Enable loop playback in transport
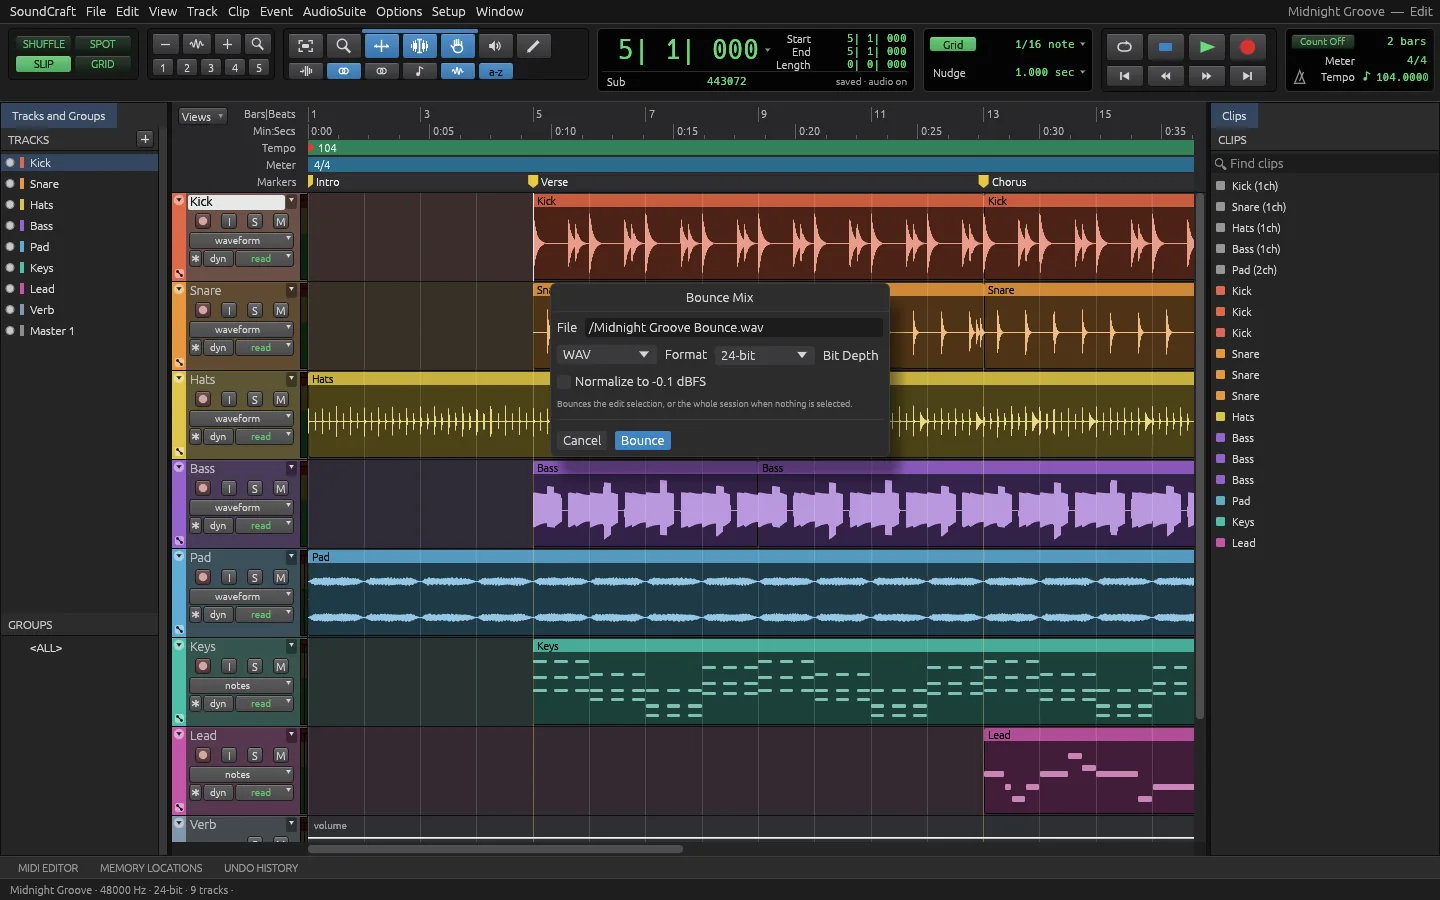Viewport: 1440px width, 900px height. (x=1124, y=47)
